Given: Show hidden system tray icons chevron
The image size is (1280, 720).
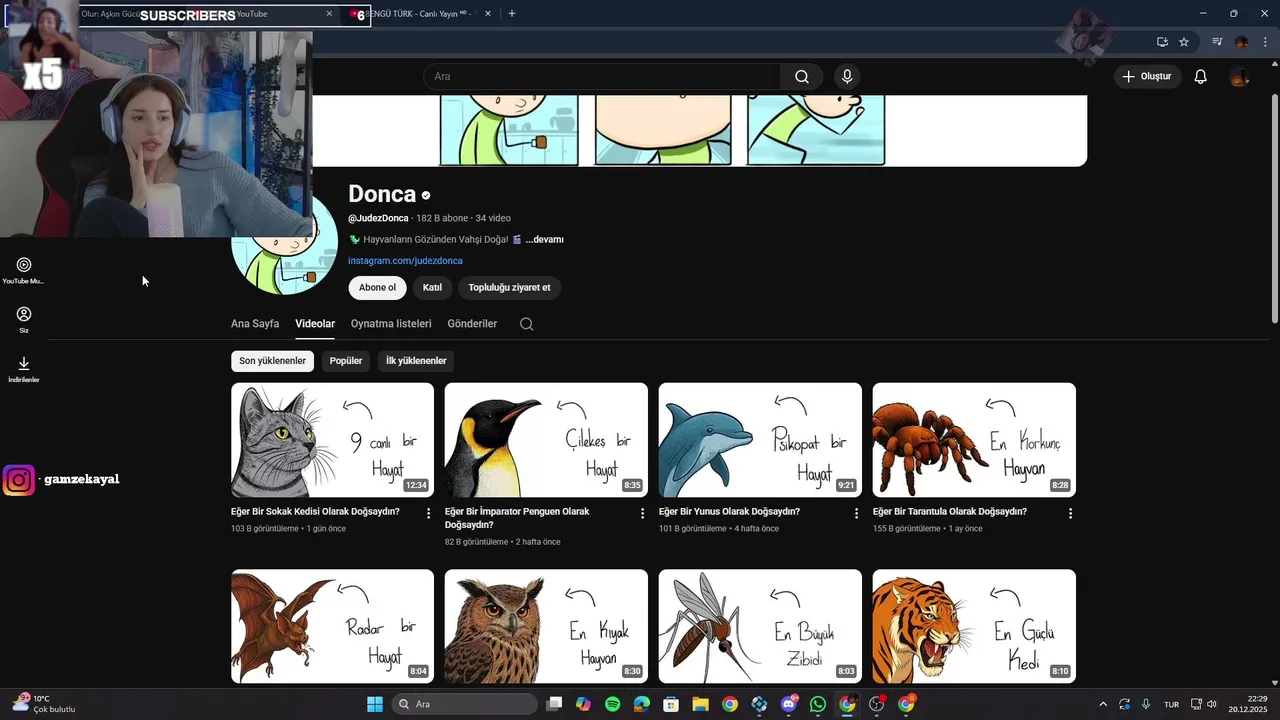Looking at the screenshot, I should pyautogui.click(x=1103, y=704).
